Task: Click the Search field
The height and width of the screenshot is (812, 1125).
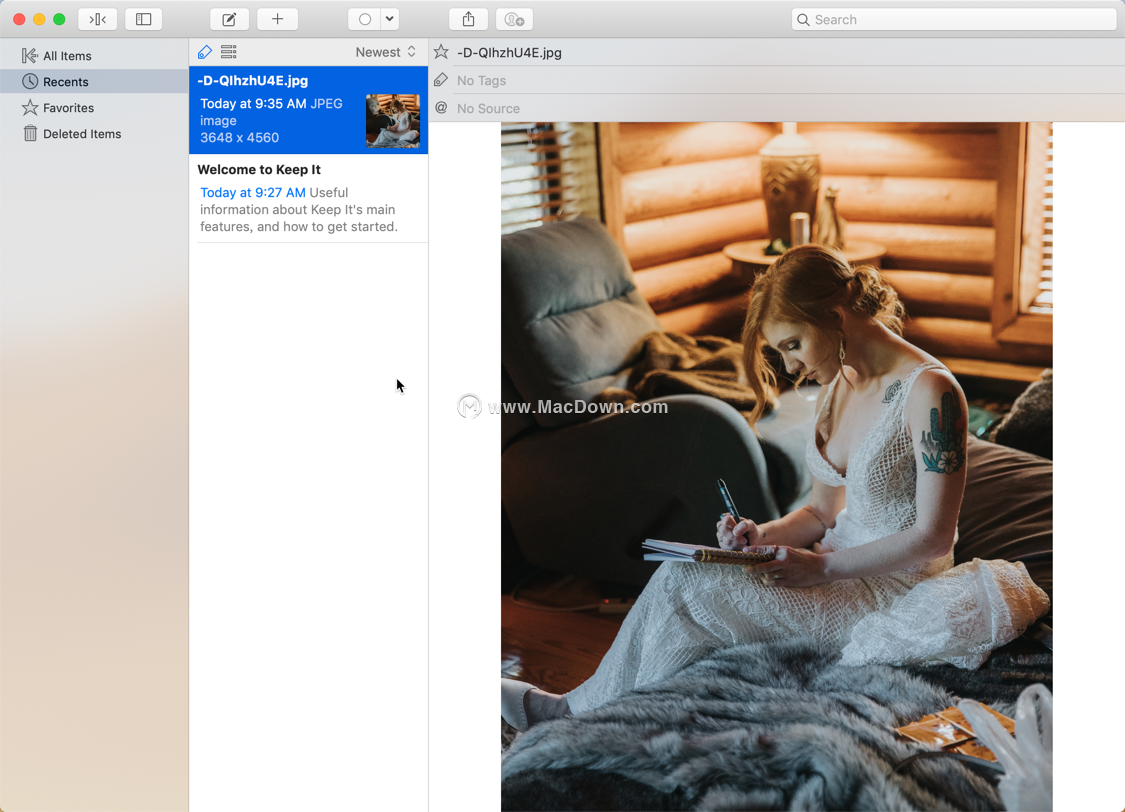Action: point(954,19)
